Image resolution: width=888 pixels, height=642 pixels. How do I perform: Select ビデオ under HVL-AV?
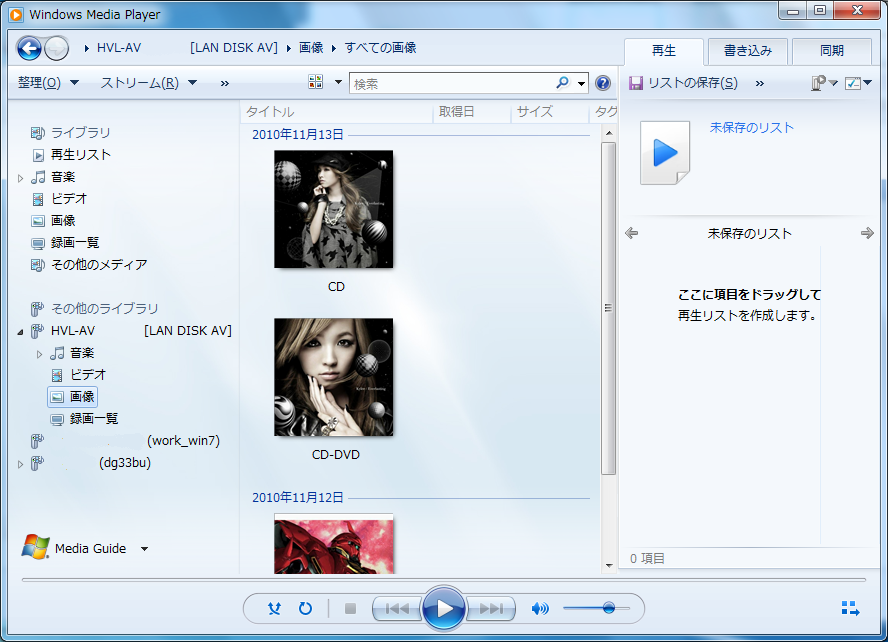(x=88, y=375)
